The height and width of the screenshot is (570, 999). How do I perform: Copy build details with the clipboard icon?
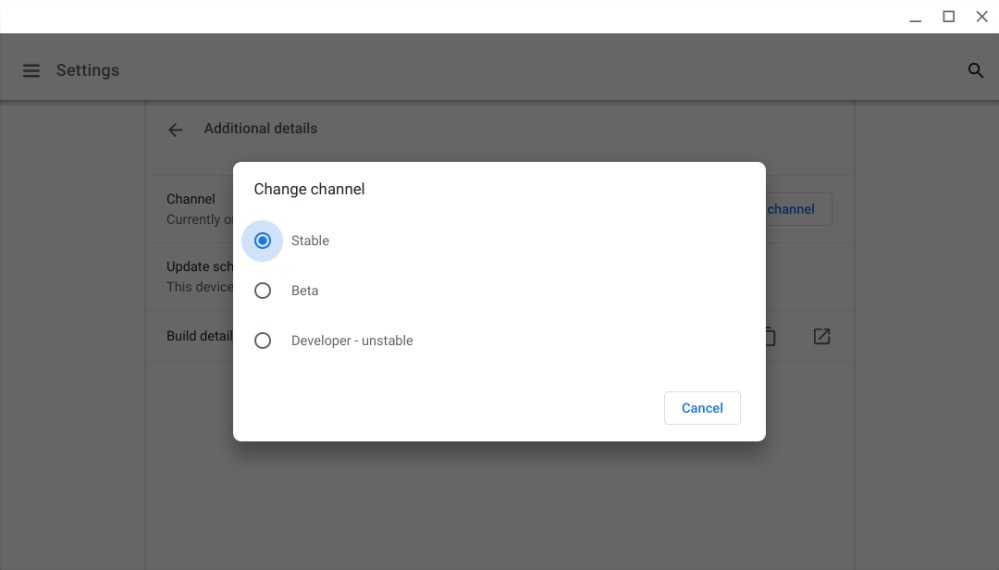point(770,337)
